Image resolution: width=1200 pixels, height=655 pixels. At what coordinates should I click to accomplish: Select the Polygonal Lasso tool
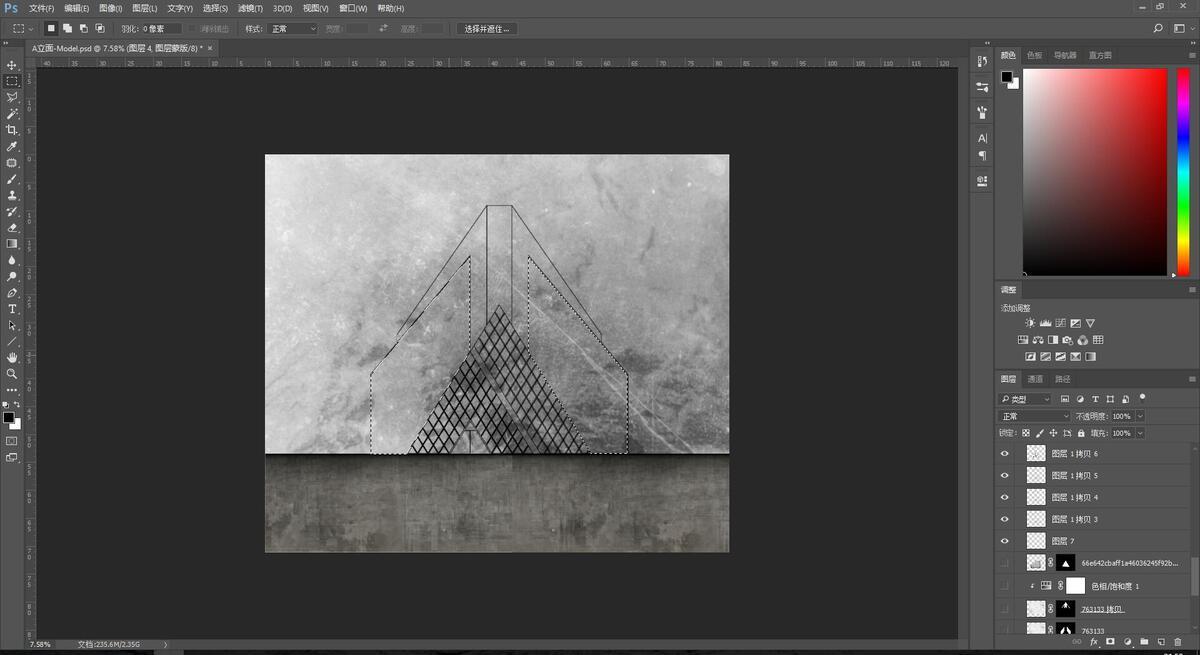(12, 97)
